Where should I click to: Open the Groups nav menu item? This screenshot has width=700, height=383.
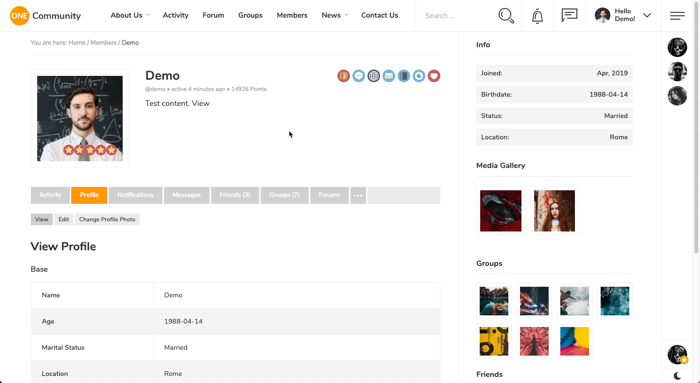click(x=250, y=15)
